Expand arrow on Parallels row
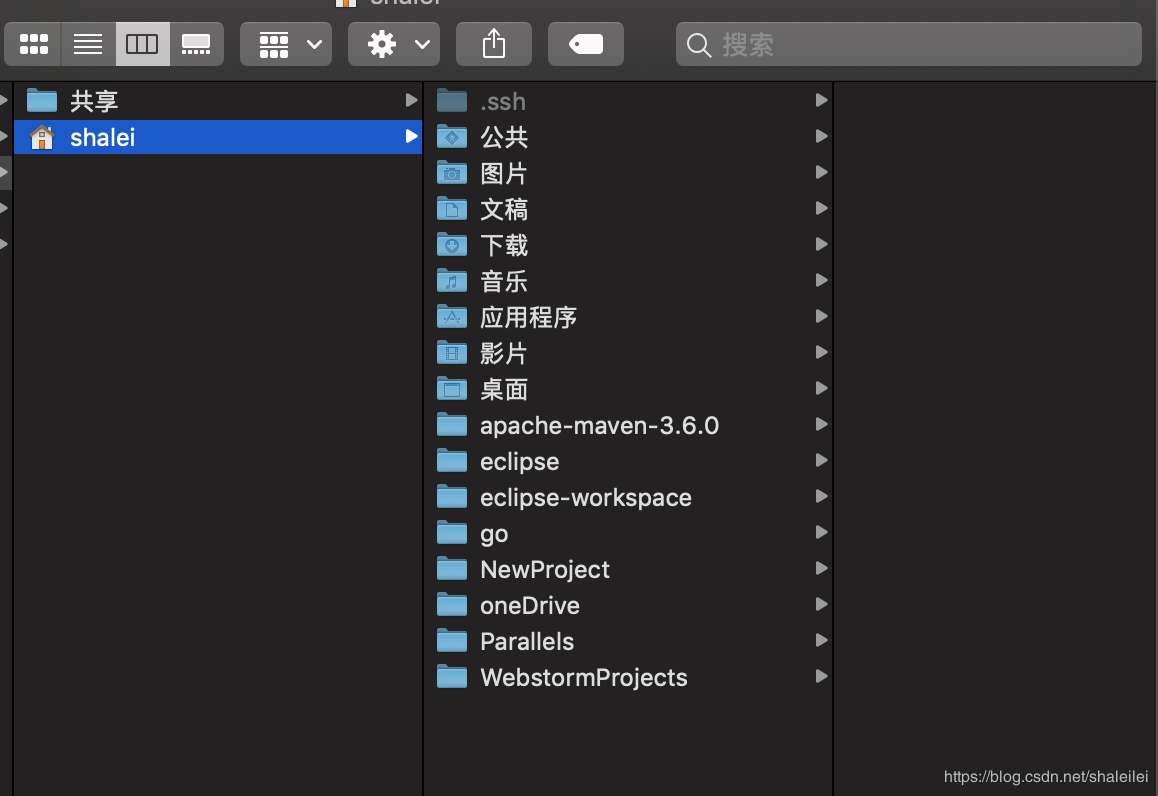1158x796 pixels. [x=821, y=640]
